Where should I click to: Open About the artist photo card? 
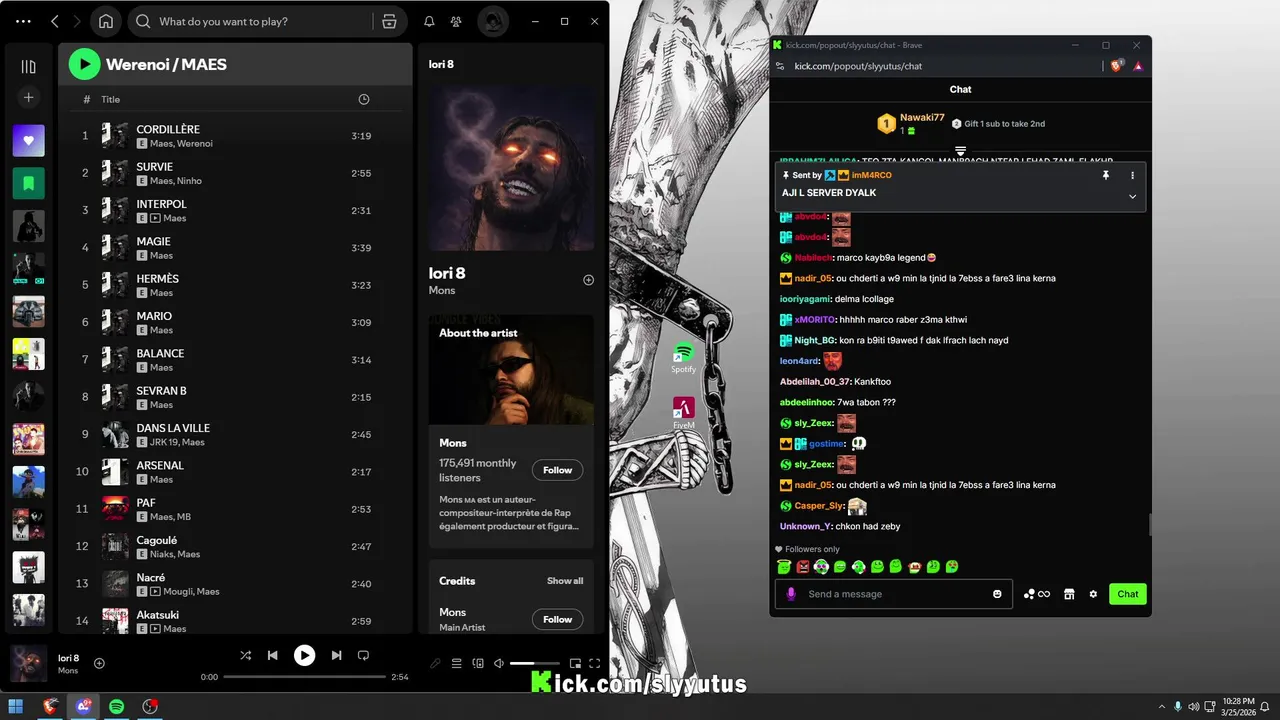pos(511,370)
